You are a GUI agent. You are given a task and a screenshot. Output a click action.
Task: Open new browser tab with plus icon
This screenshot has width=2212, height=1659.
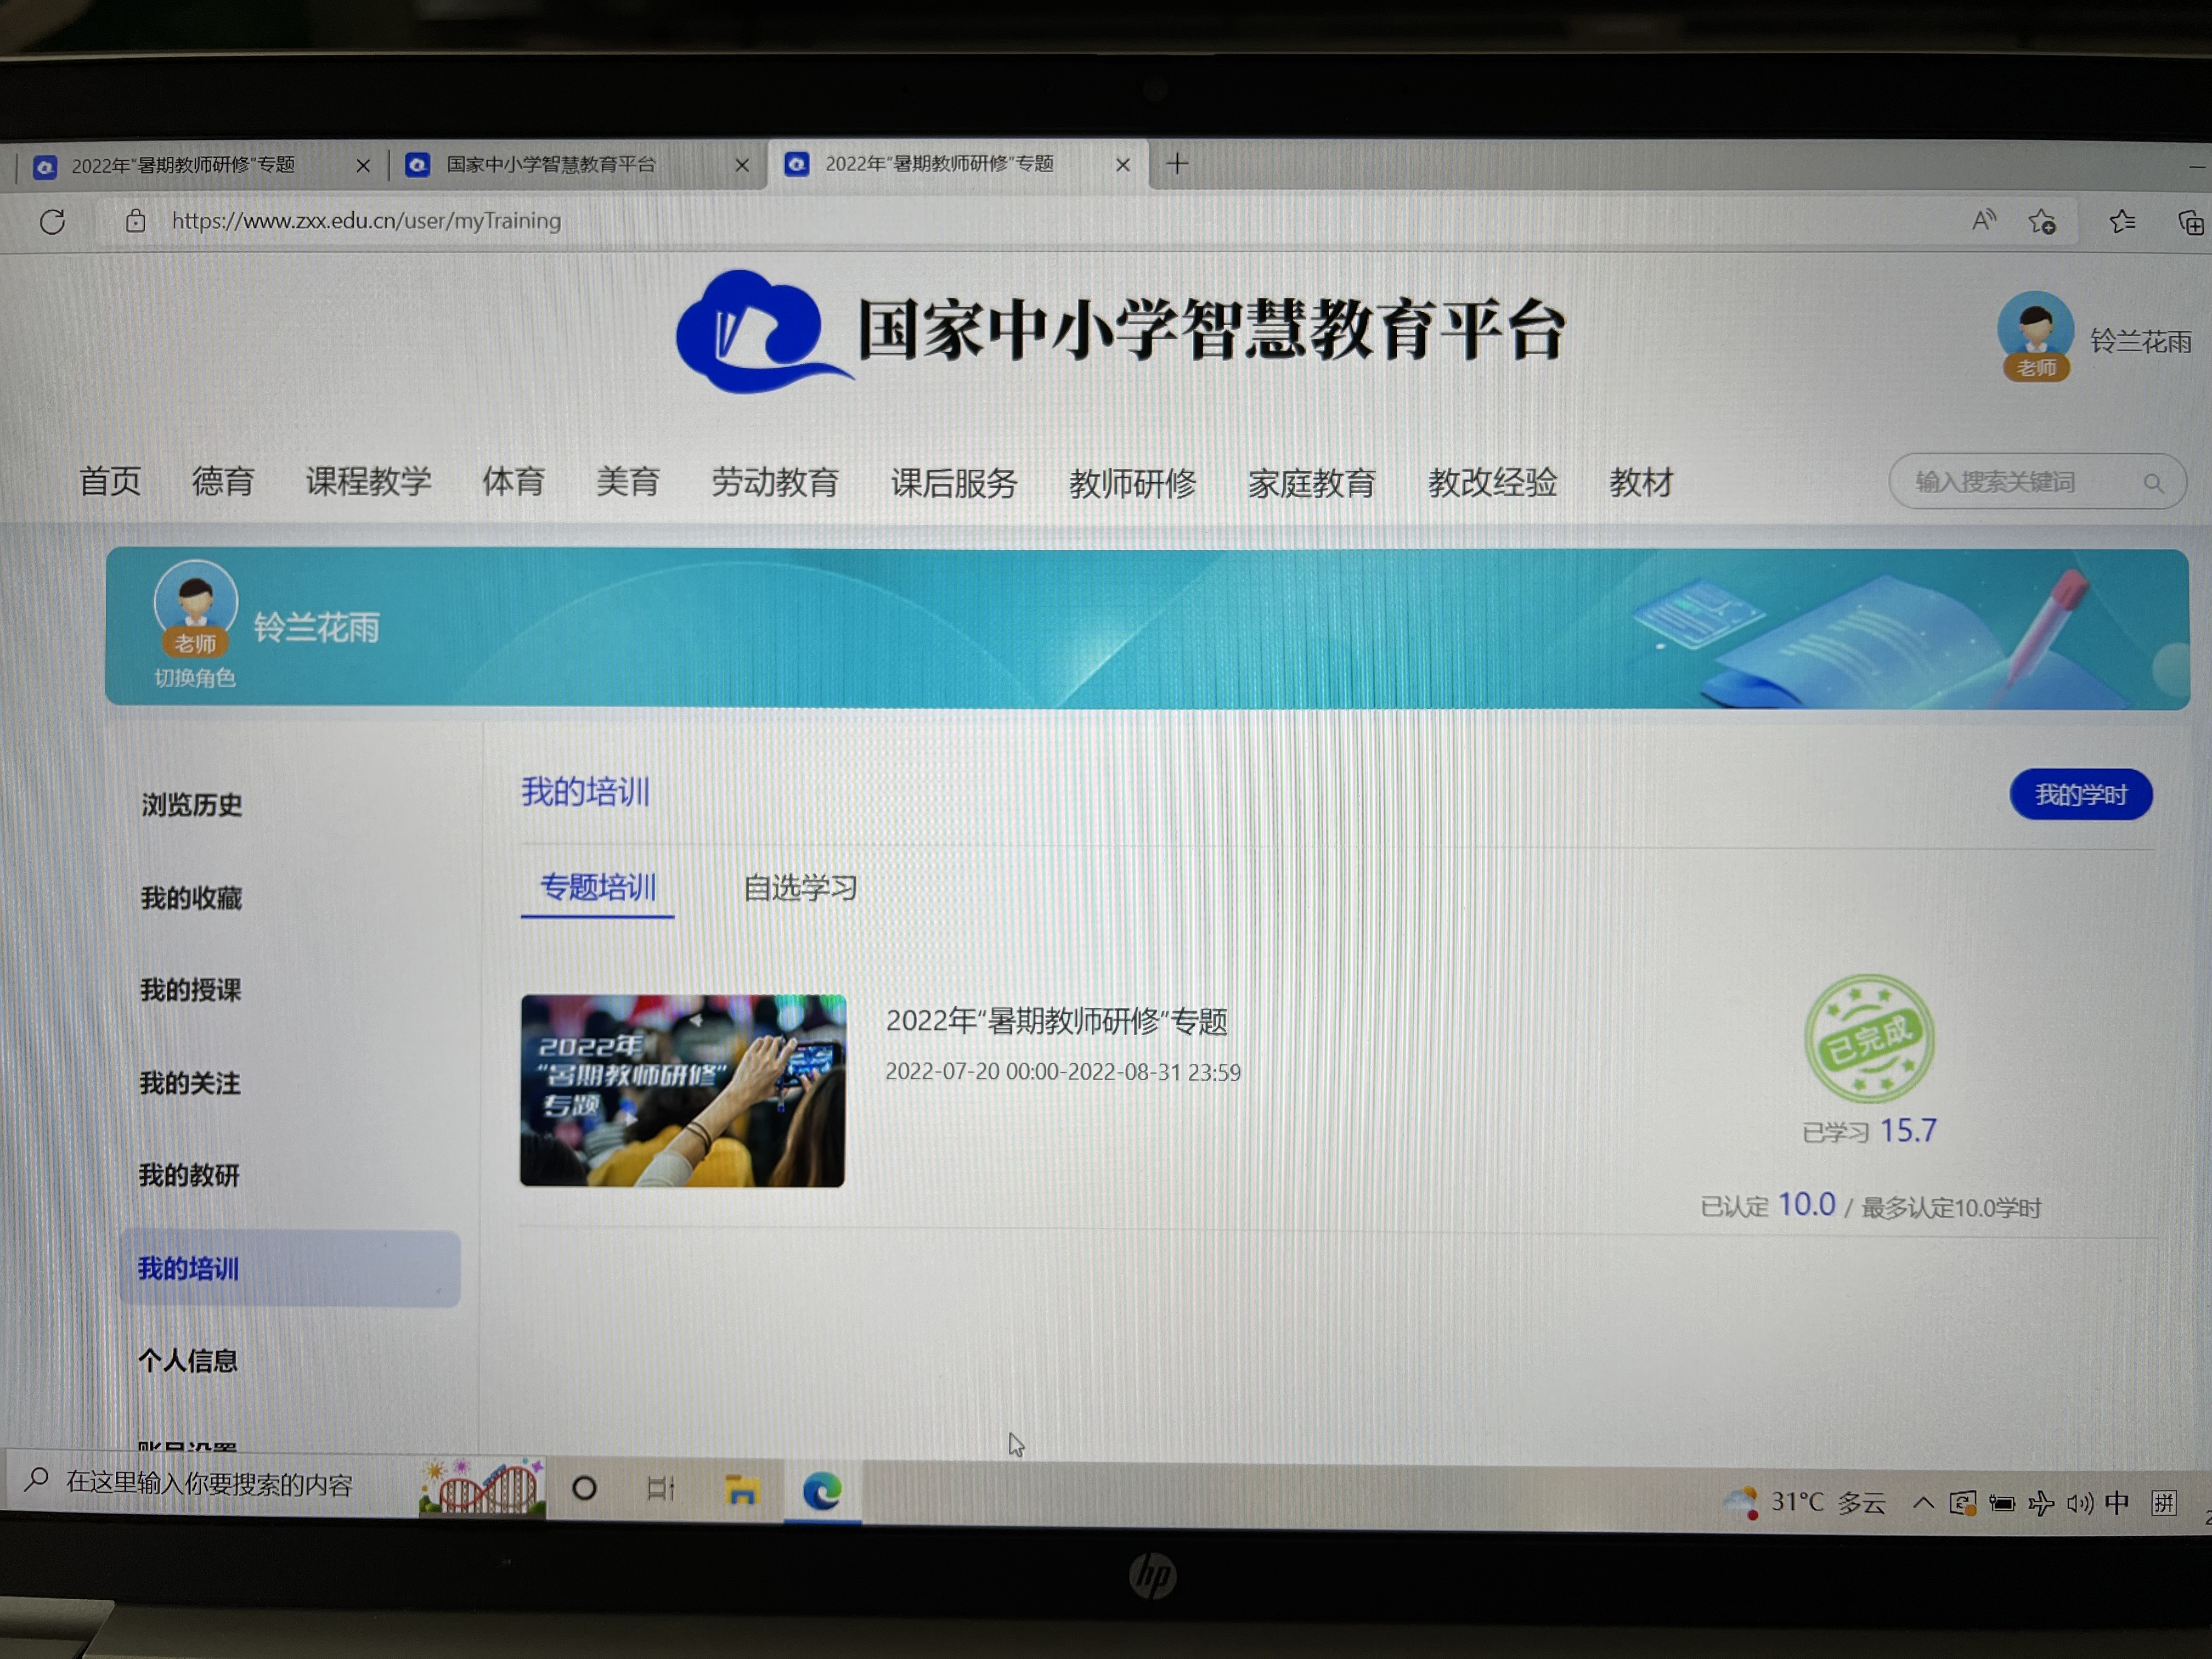tap(1177, 164)
